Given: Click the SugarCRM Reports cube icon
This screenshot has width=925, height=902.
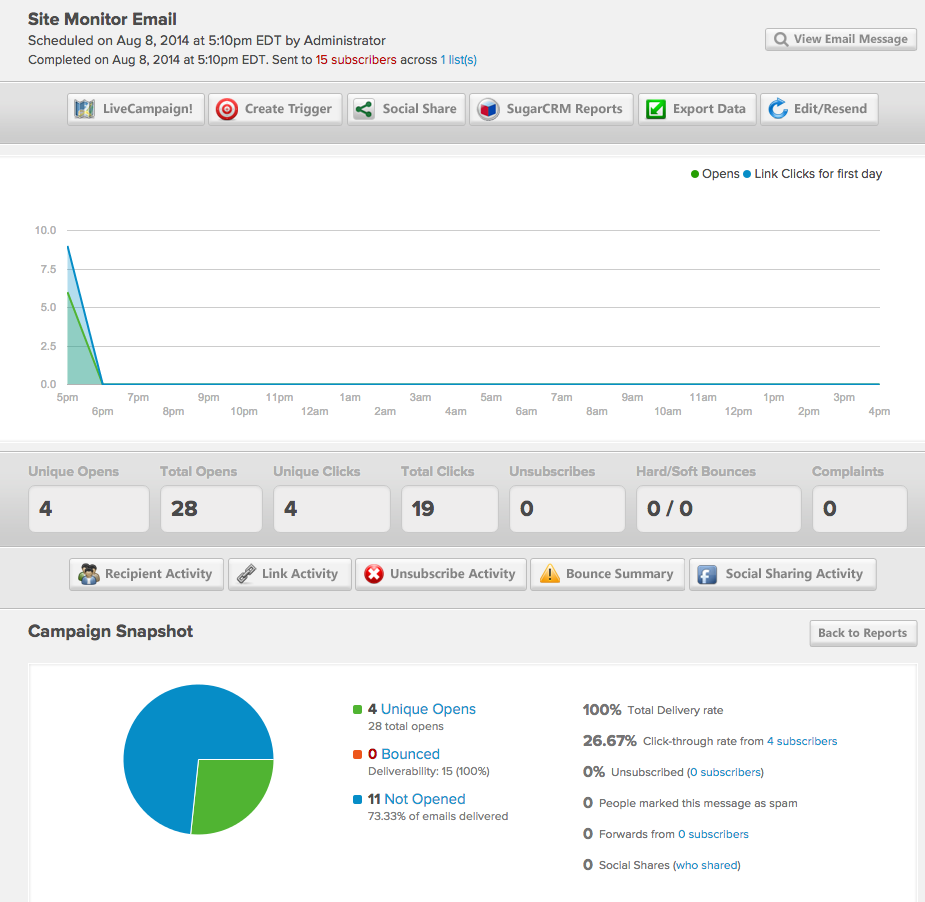Looking at the screenshot, I should tap(488, 109).
